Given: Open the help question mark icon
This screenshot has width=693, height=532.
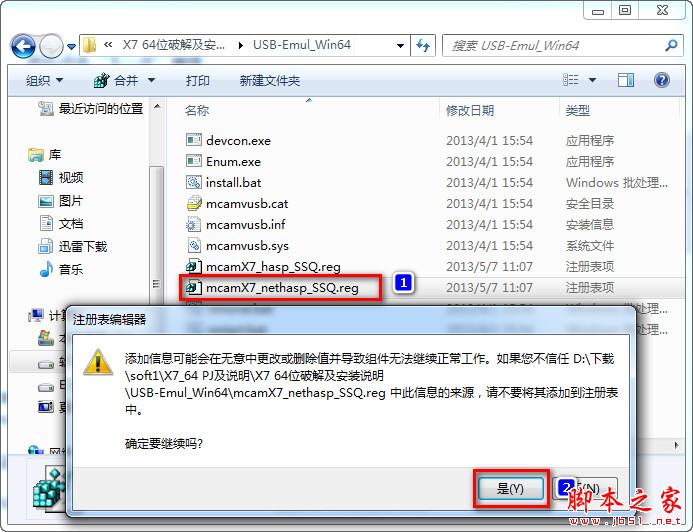Looking at the screenshot, I should 662,80.
